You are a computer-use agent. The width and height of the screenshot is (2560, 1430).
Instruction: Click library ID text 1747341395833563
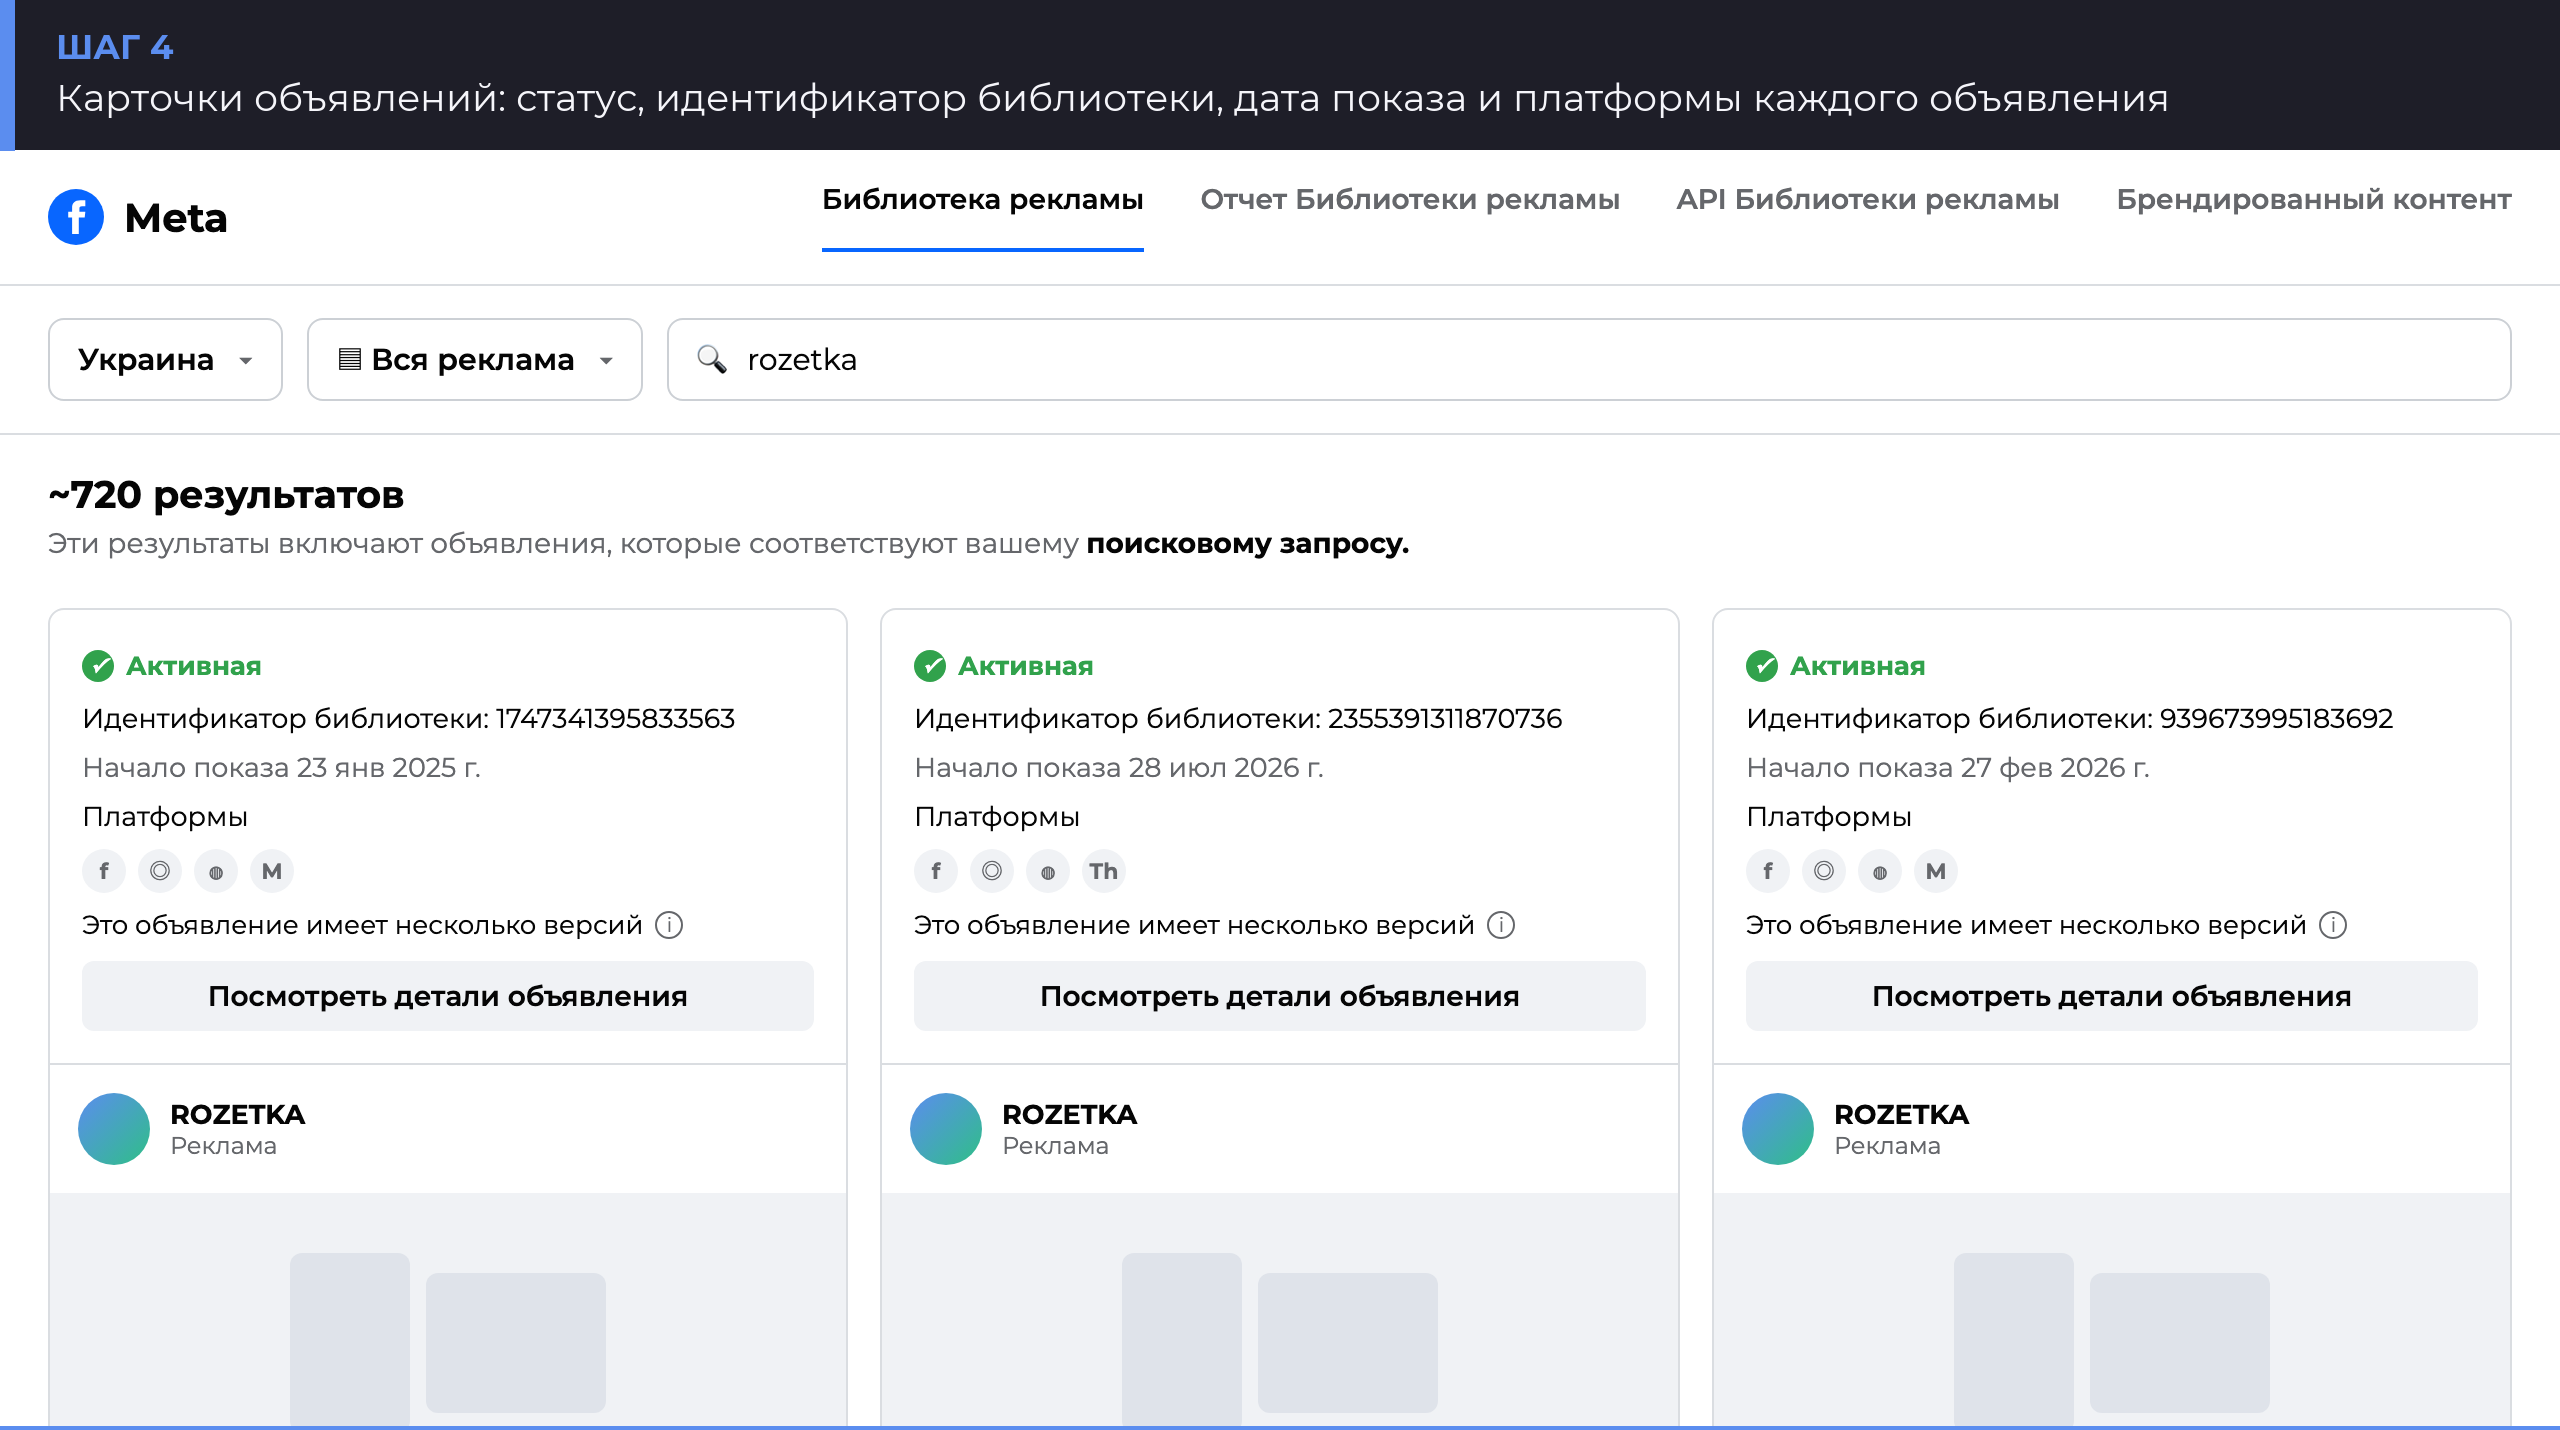tap(616, 718)
